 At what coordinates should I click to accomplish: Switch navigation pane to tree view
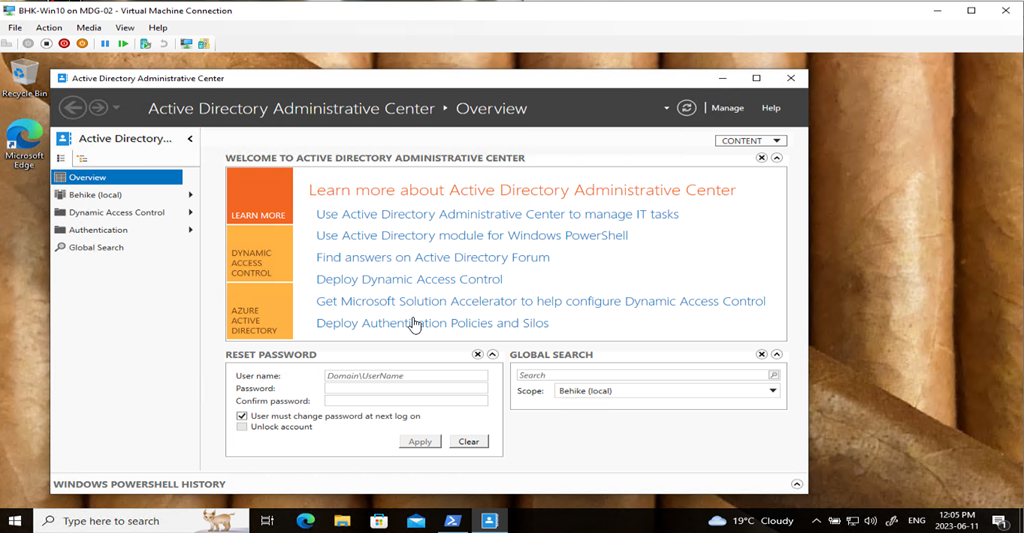pos(82,159)
